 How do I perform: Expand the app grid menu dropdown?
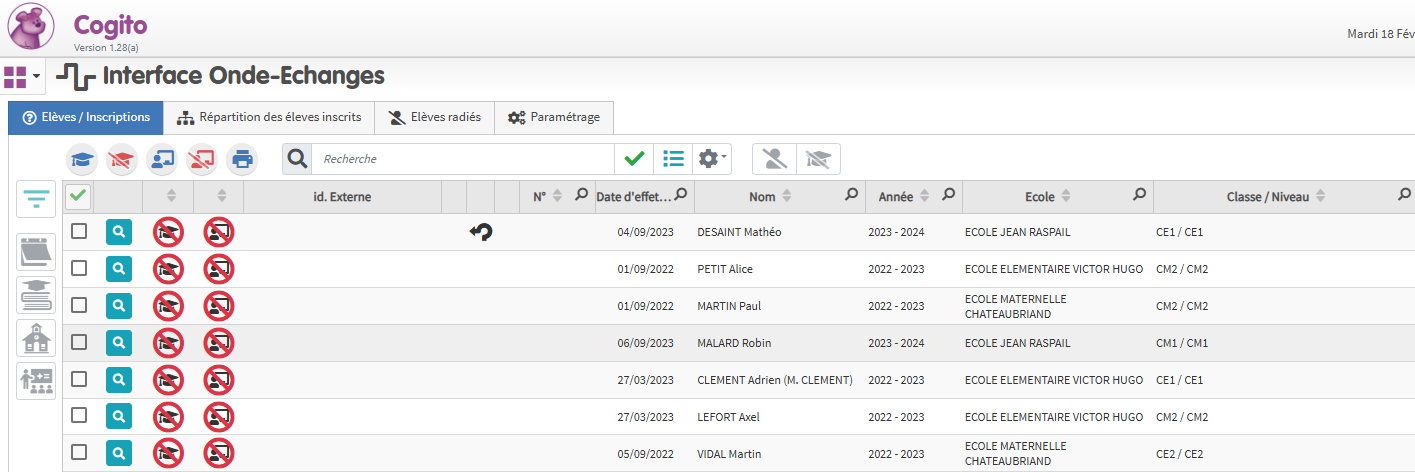tap(22, 77)
